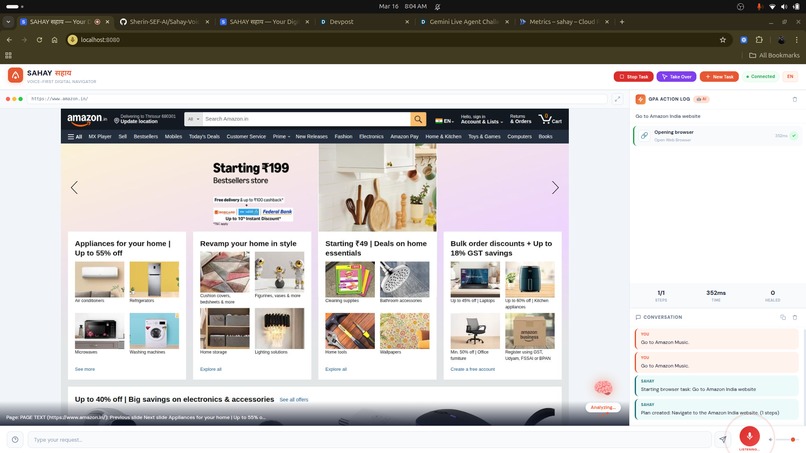The width and height of the screenshot is (806, 453).
Task: Bookmark this page with star icon
Action: [723, 40]
